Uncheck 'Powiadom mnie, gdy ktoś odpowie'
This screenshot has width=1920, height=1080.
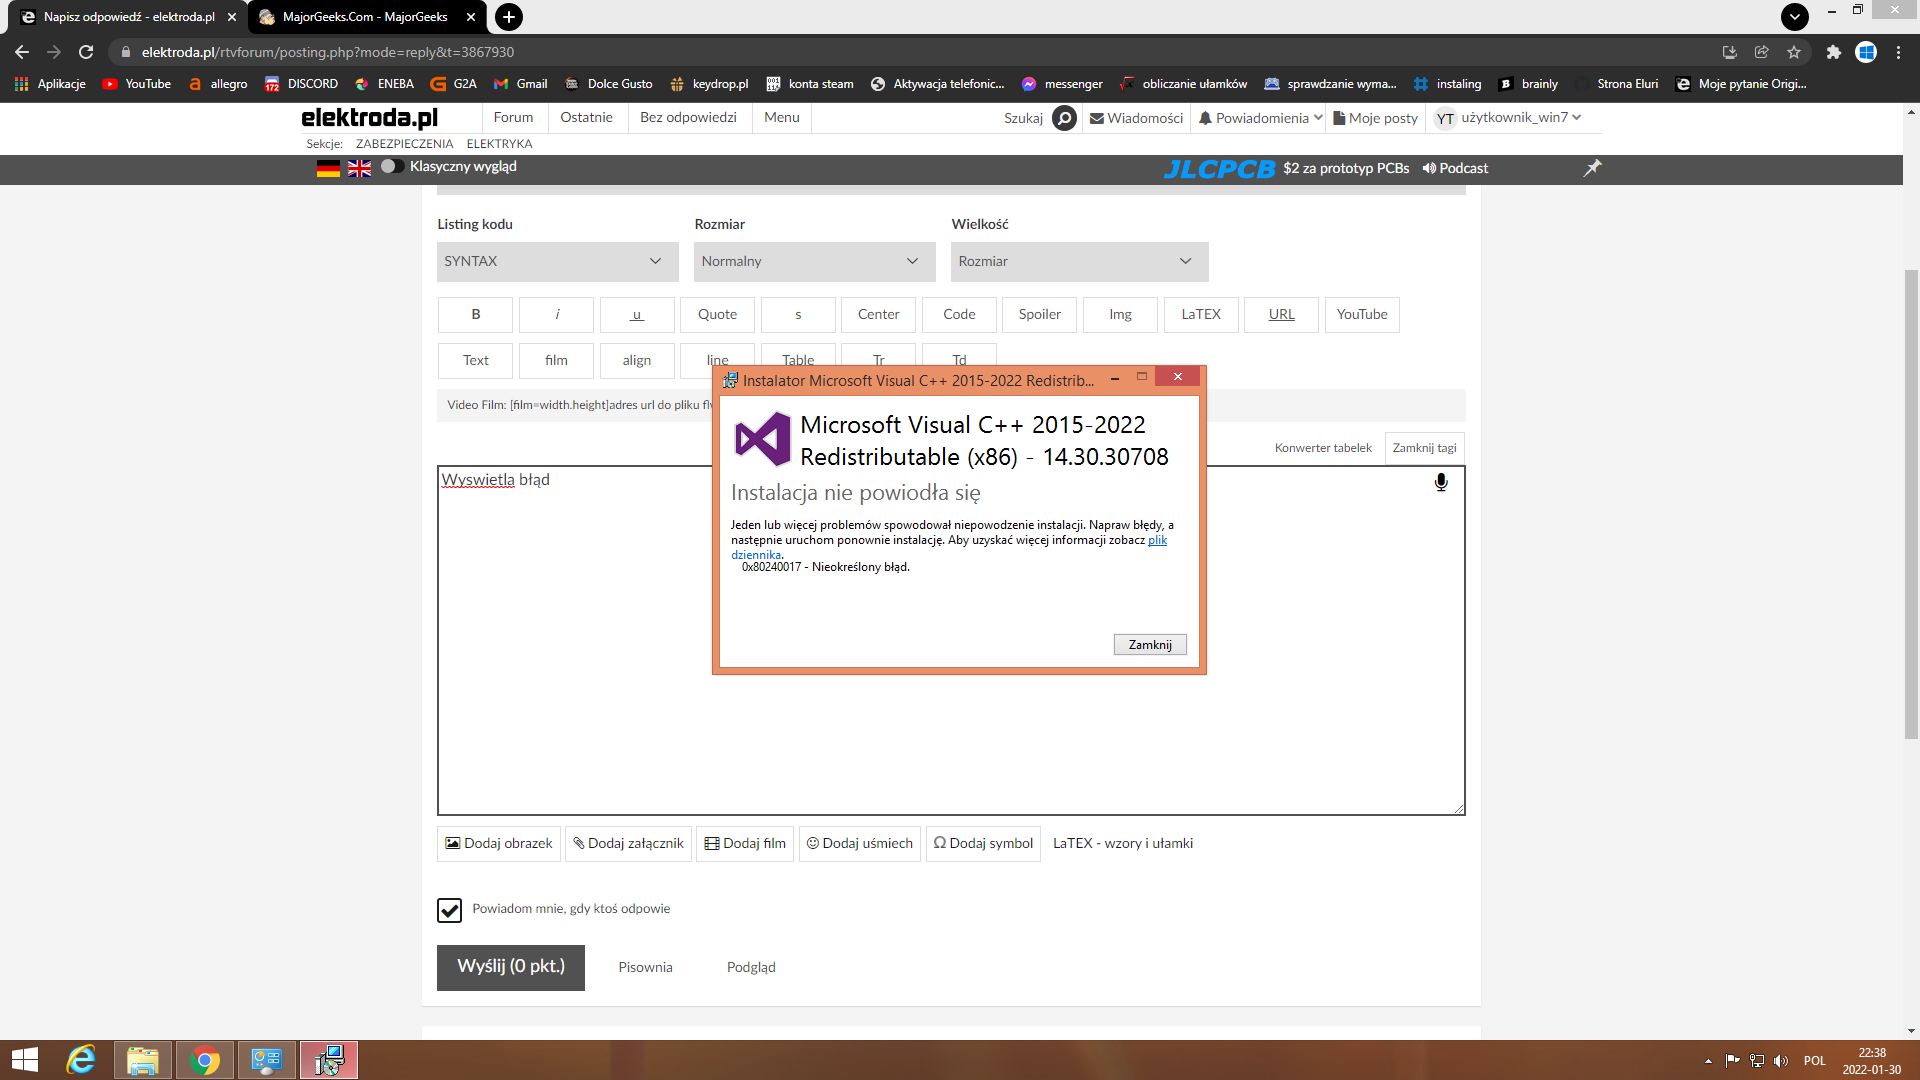coord(449,909)
